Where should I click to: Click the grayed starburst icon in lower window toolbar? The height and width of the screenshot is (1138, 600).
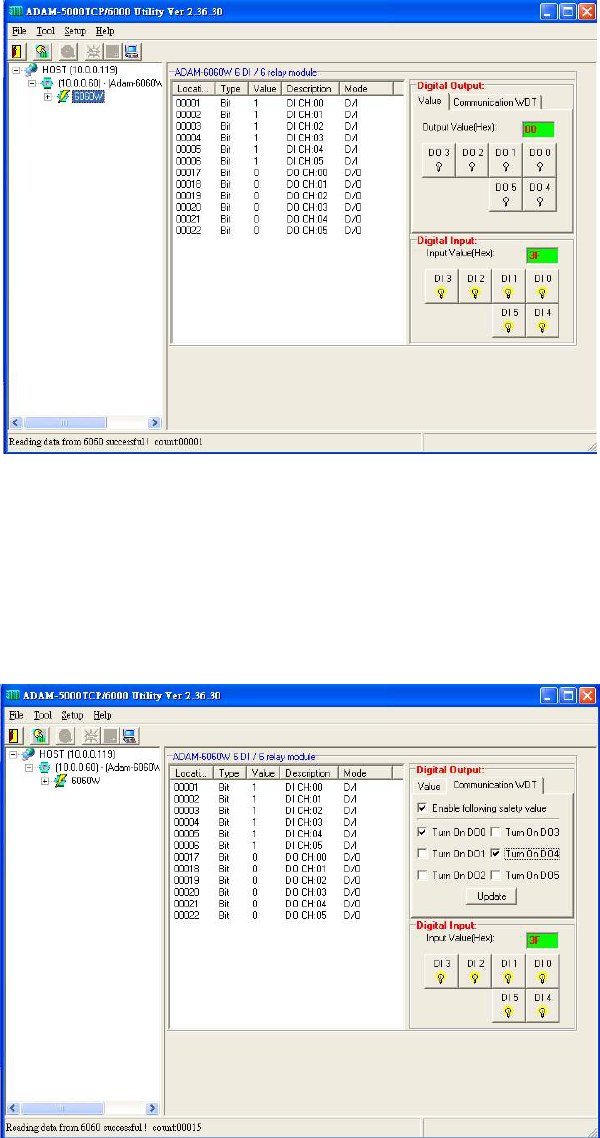tap(93, 734)
